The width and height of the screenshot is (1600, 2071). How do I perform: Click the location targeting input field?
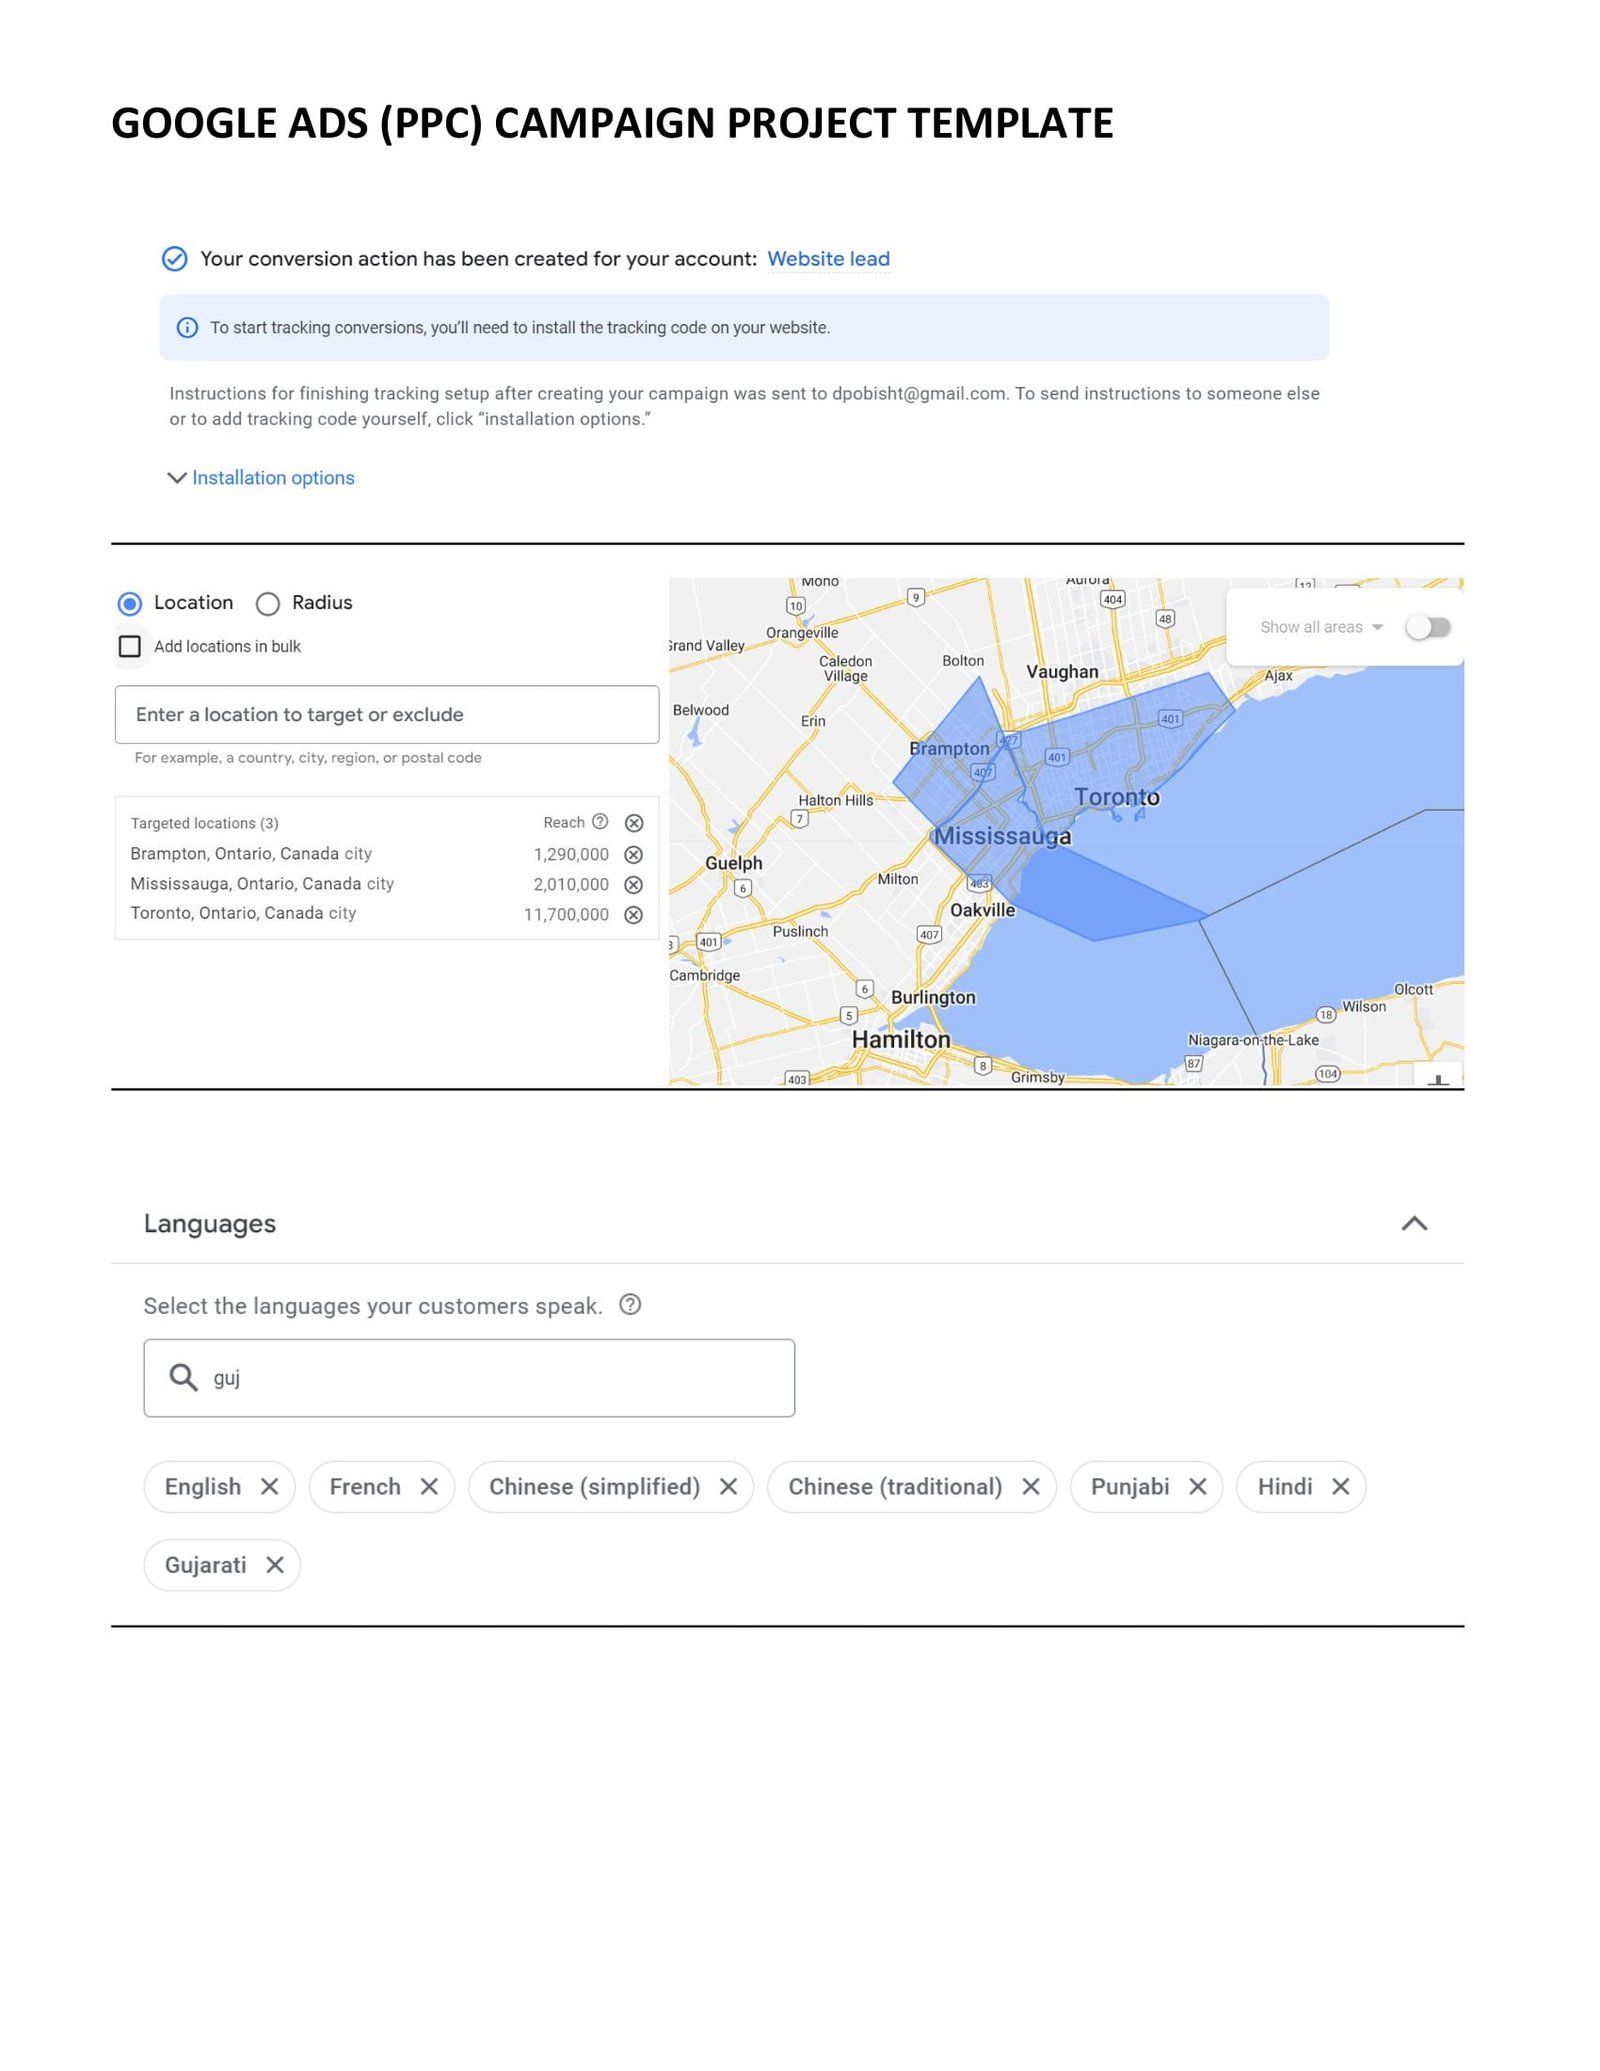386,714
